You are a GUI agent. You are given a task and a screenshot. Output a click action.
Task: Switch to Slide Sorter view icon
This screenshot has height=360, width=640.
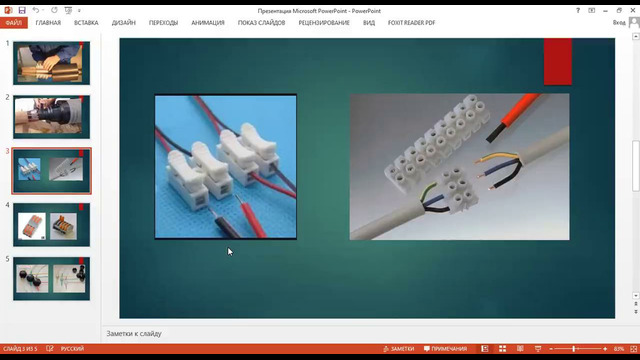pos(502,349)
